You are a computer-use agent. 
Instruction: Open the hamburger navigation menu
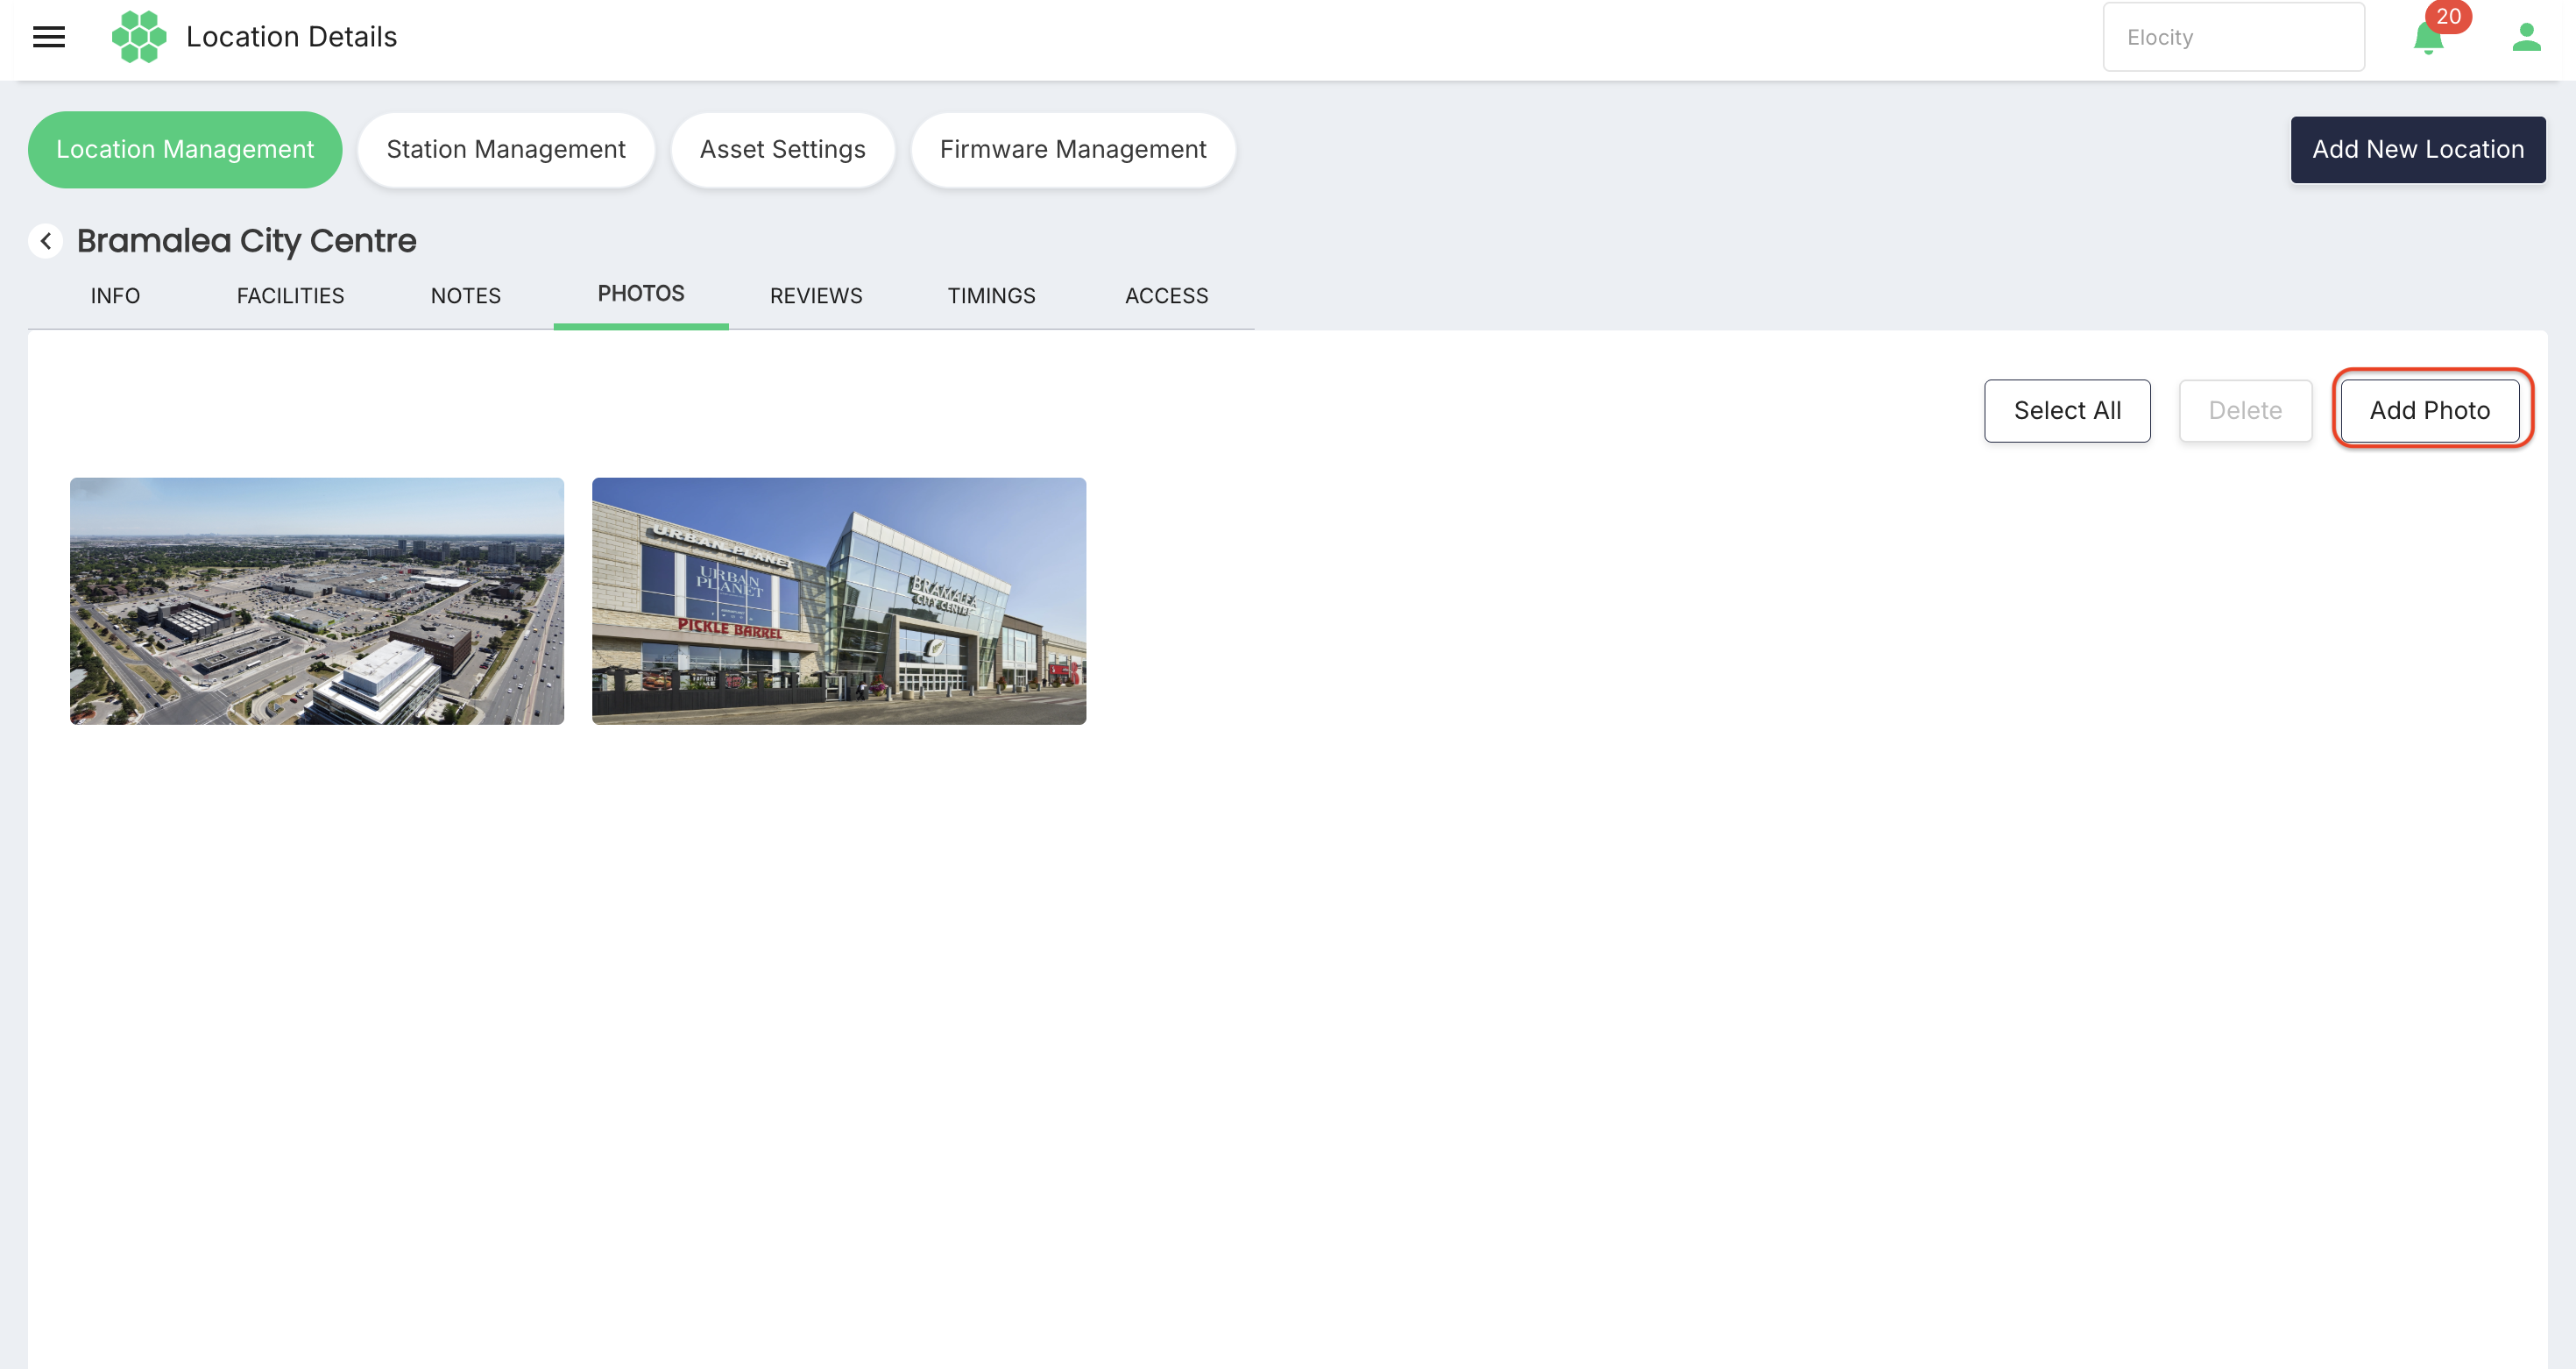tap(49, 37)
